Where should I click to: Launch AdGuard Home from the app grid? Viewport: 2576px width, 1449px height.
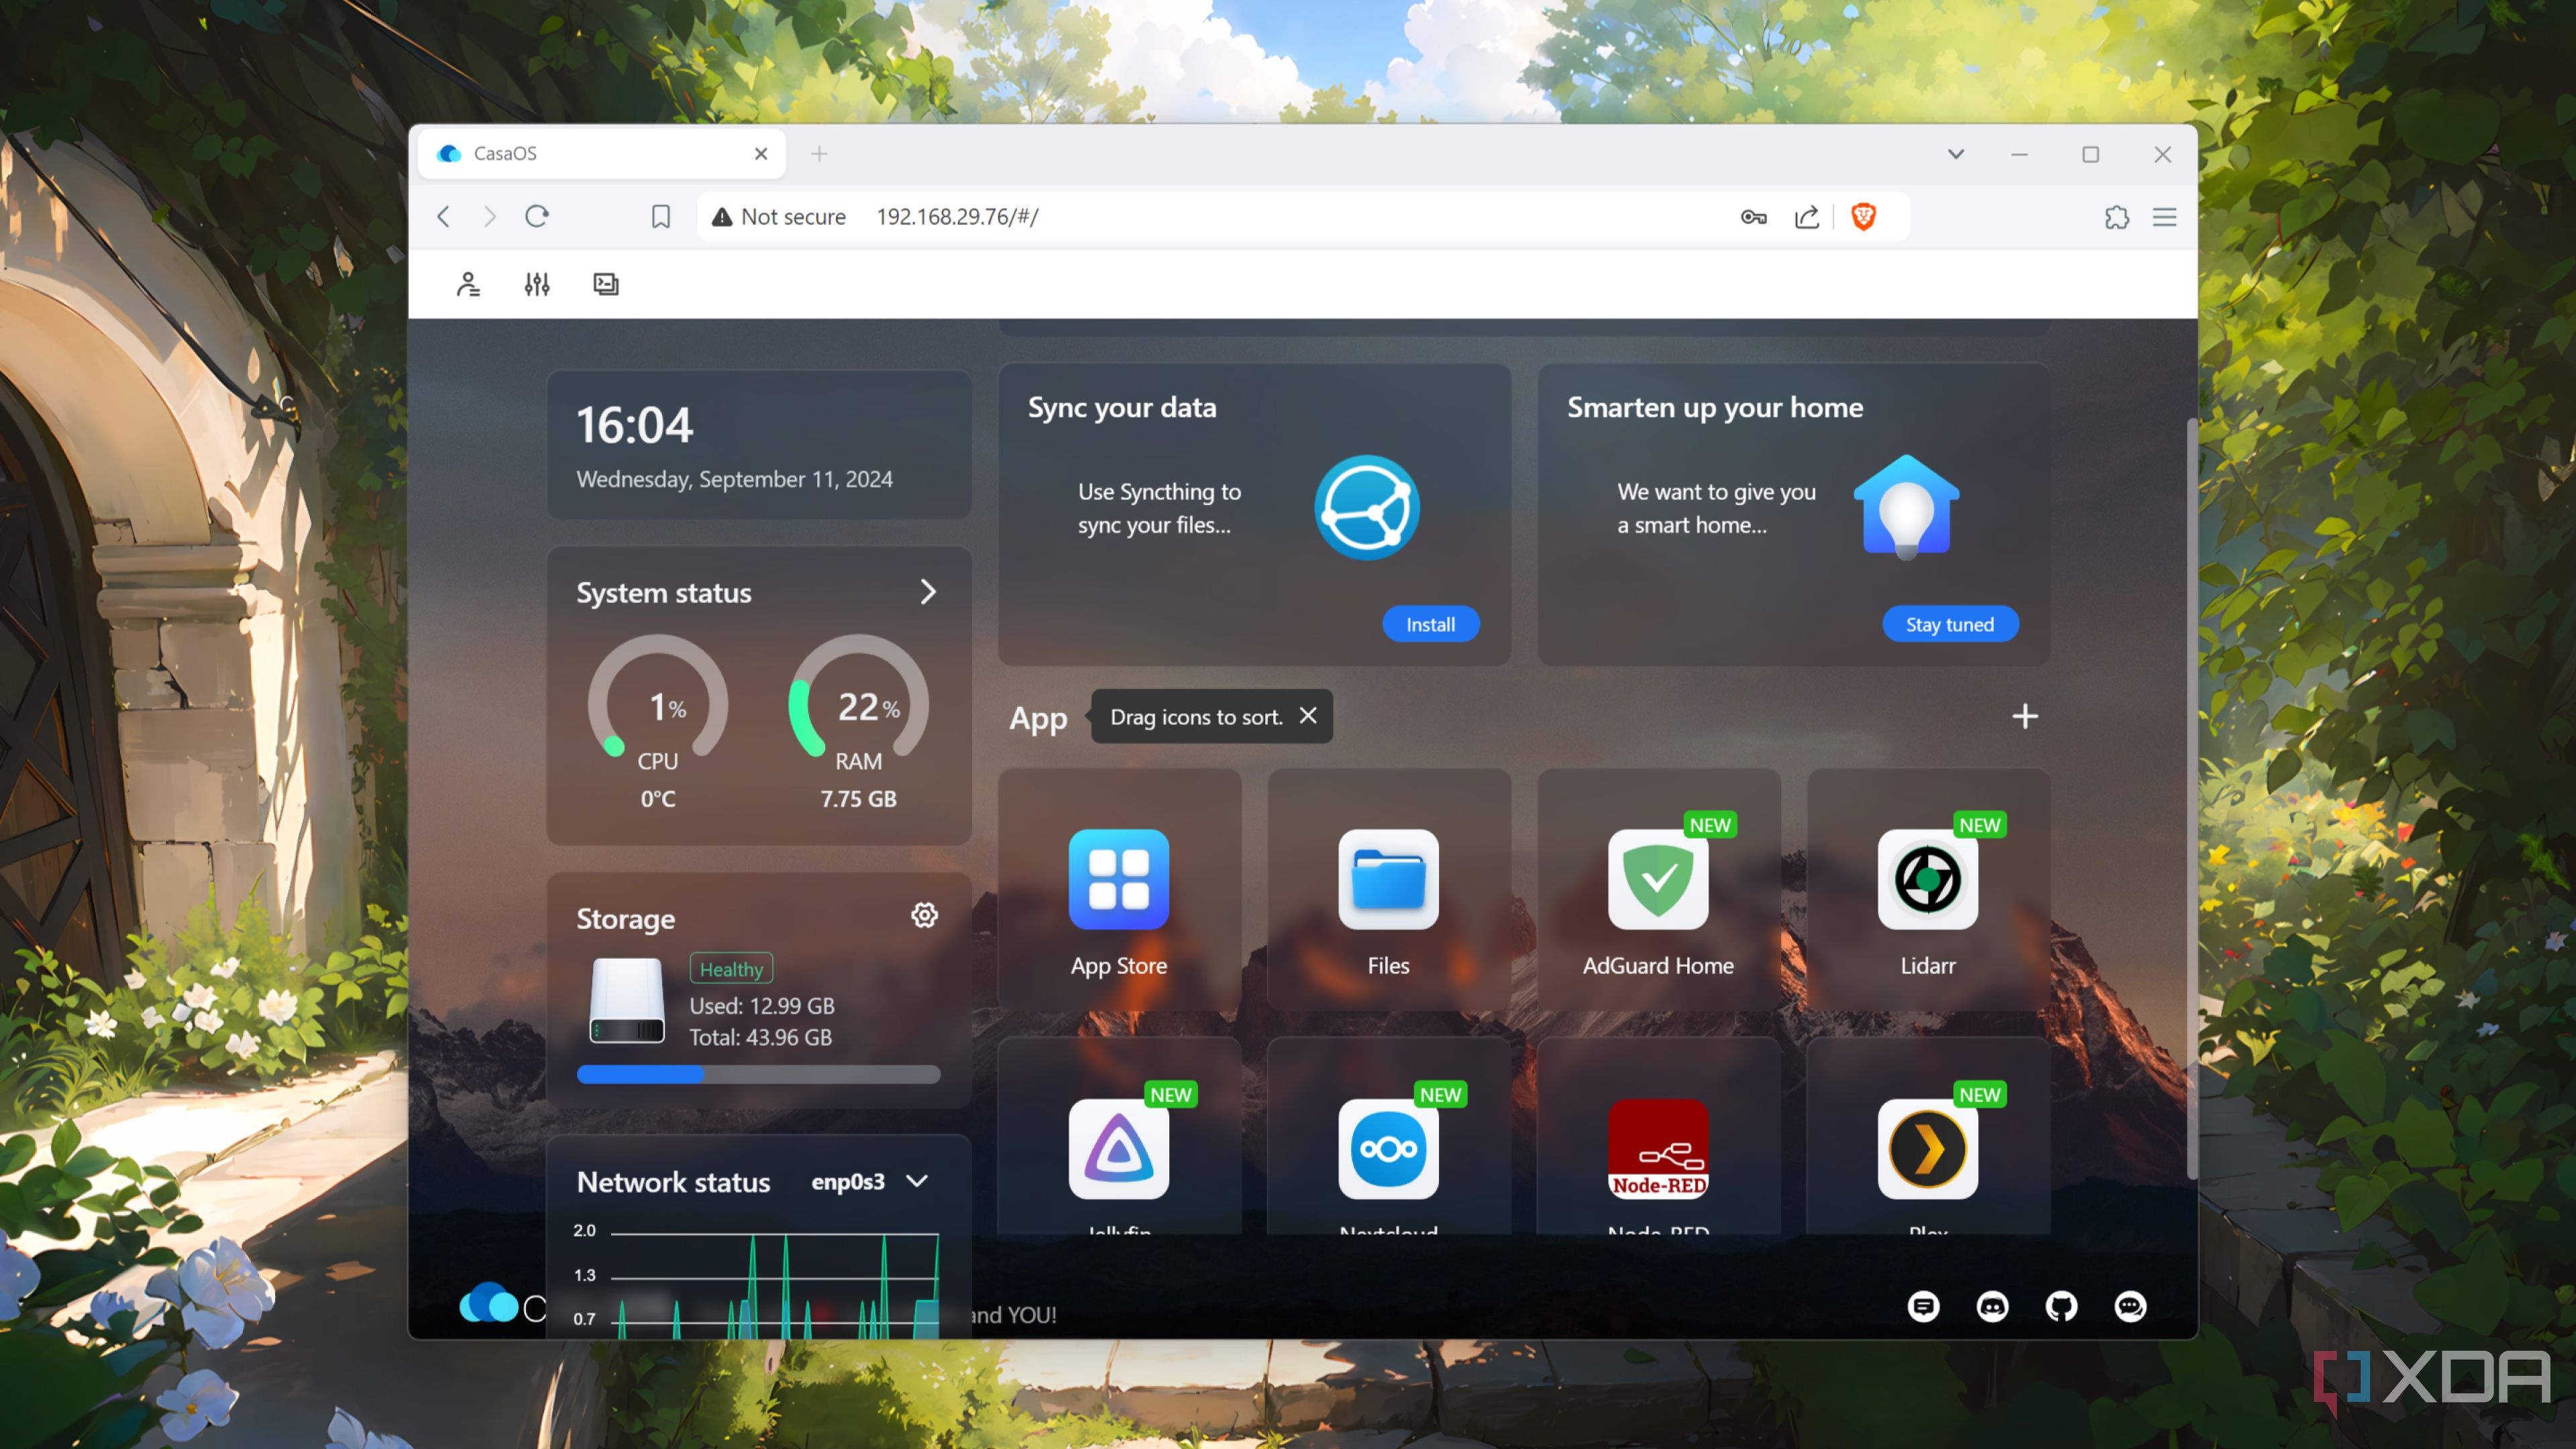1657,880
